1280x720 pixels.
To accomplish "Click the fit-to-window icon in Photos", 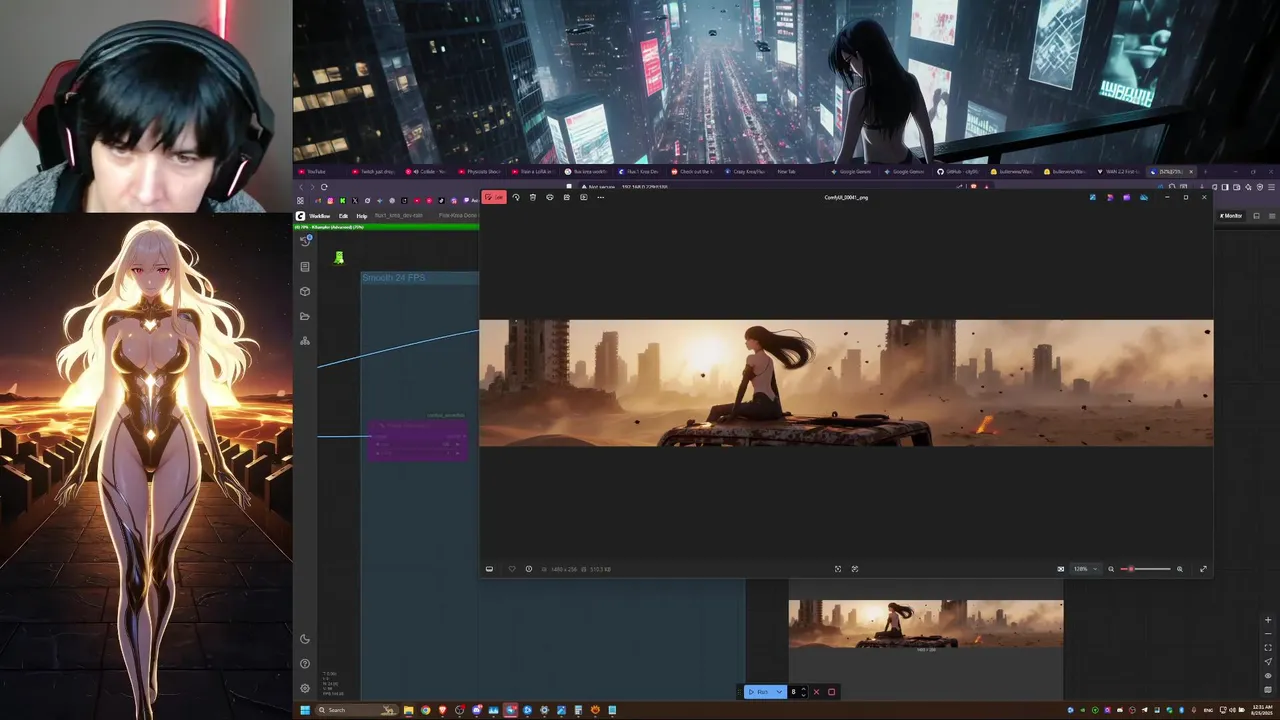I will (x=838, y=569).
